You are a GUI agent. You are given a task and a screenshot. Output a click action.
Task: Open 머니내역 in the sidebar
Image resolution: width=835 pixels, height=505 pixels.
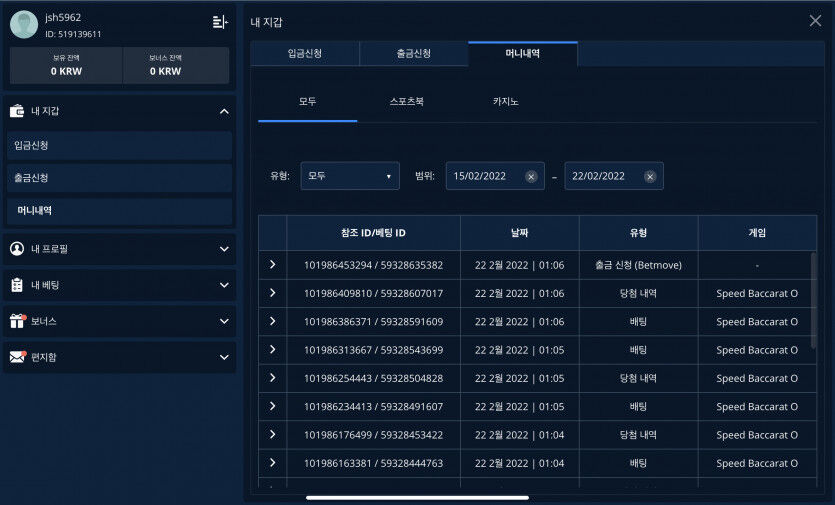point(119,210)
